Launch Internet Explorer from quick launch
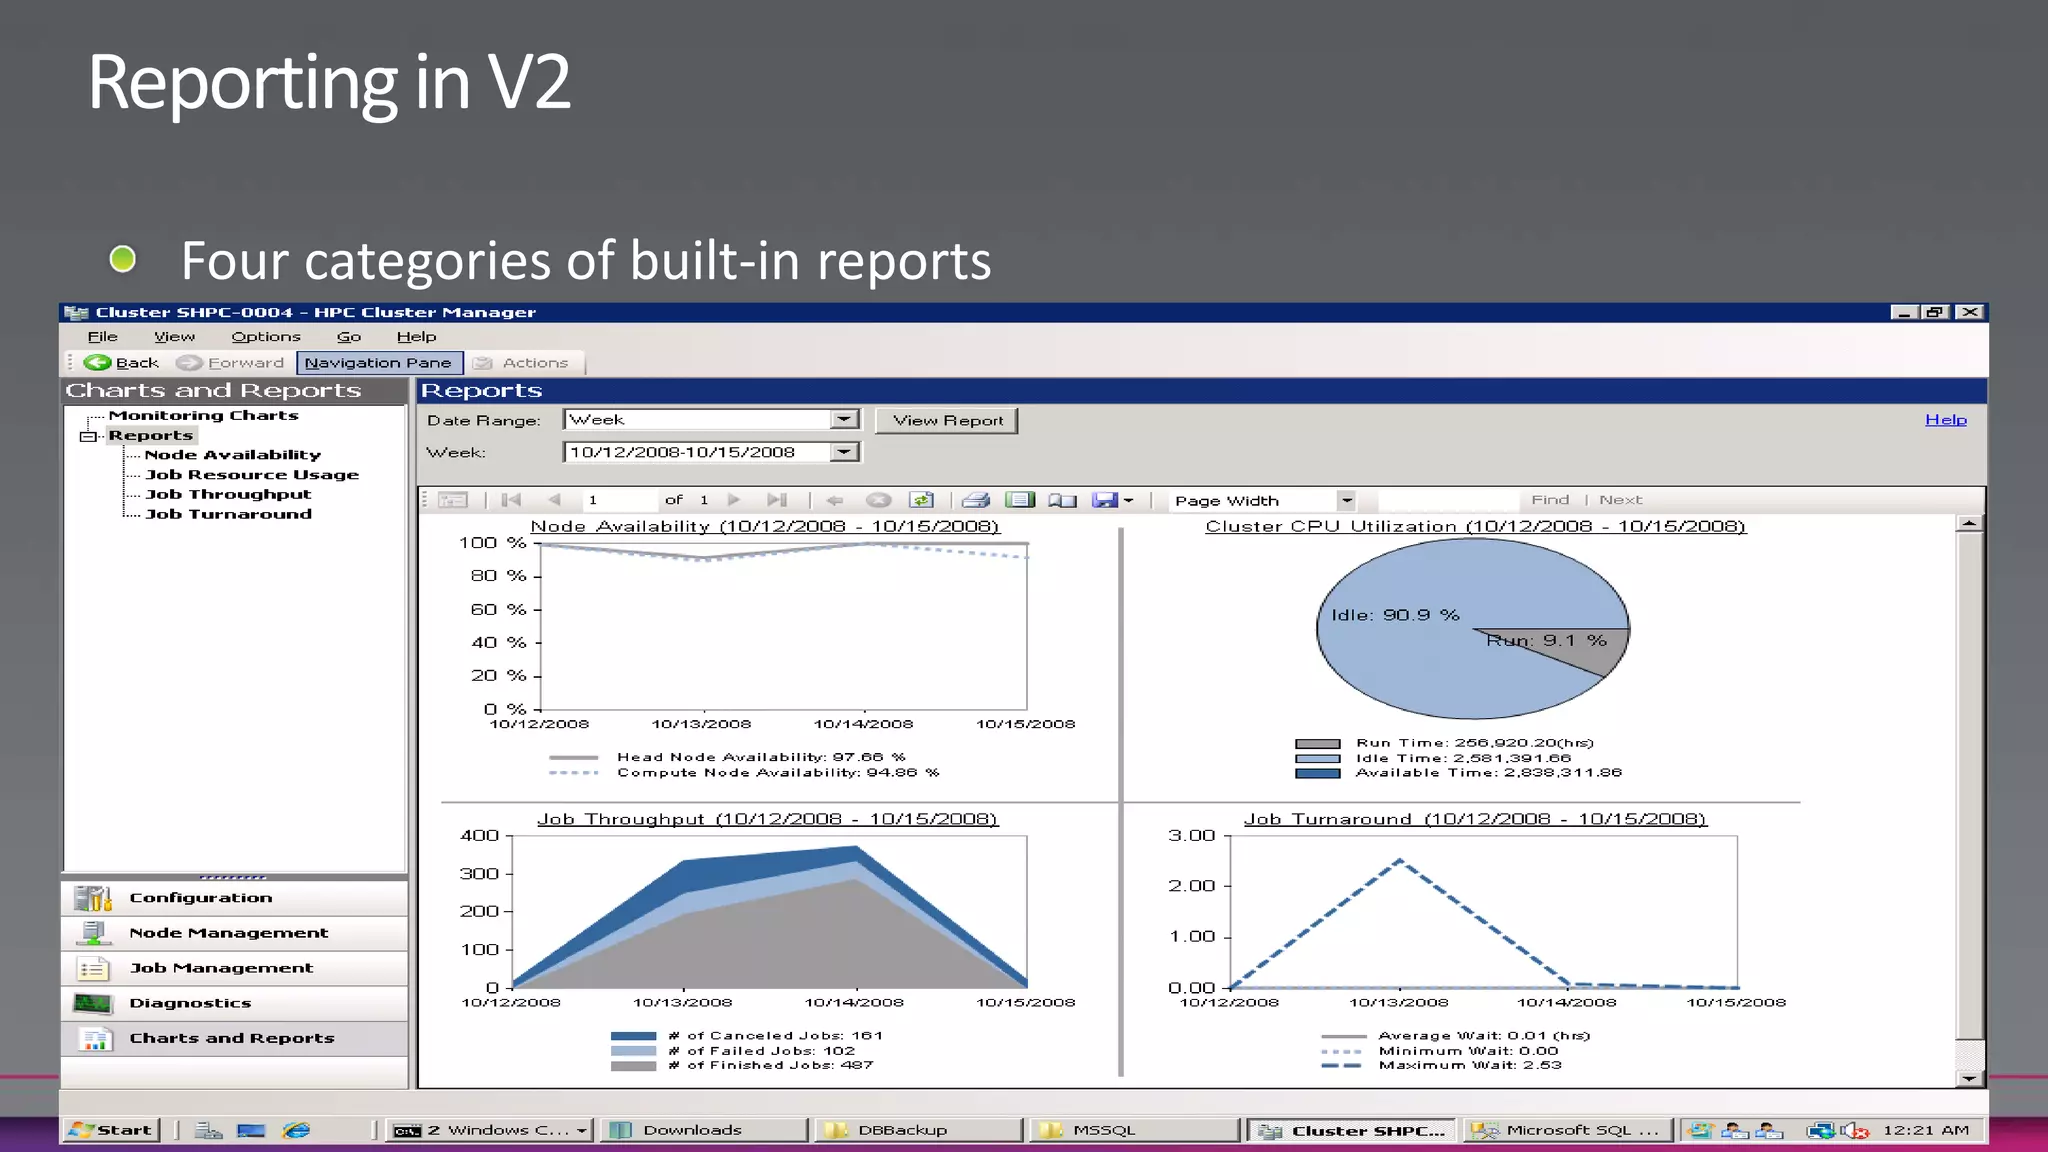This screenshot has width=2048, height=1152. coord(296,1130)
